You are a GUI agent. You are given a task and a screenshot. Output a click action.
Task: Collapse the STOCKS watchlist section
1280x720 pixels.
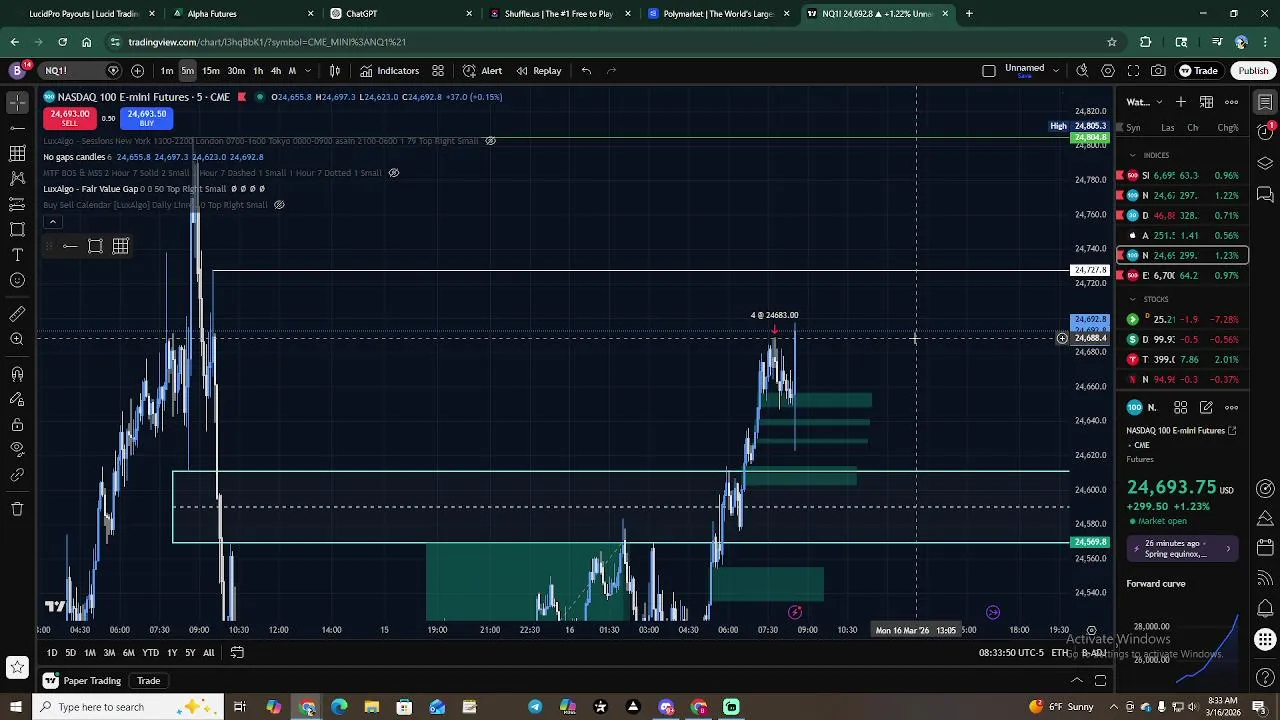pyautogui.click(x=1133, y=299)
